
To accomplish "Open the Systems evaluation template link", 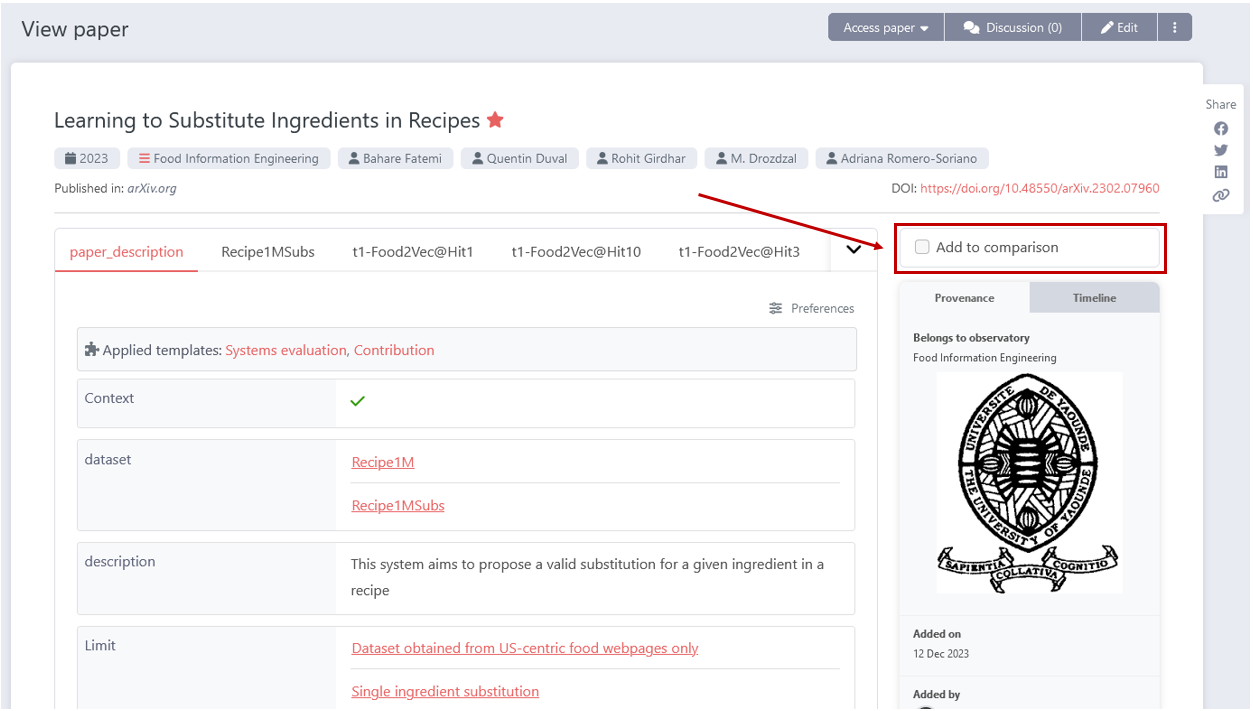I will click(x=285, y=350).
